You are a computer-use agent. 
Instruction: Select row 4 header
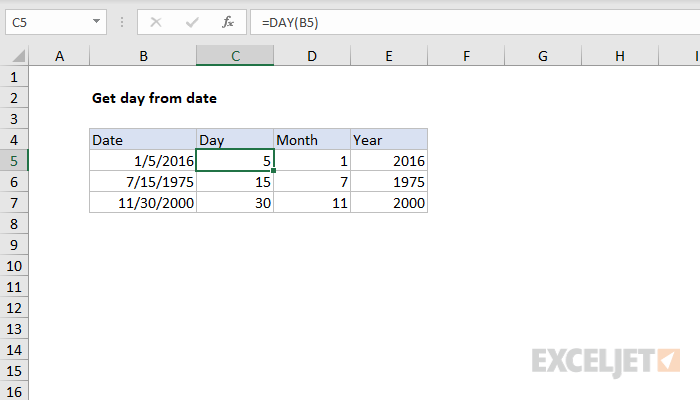(14, 140)
